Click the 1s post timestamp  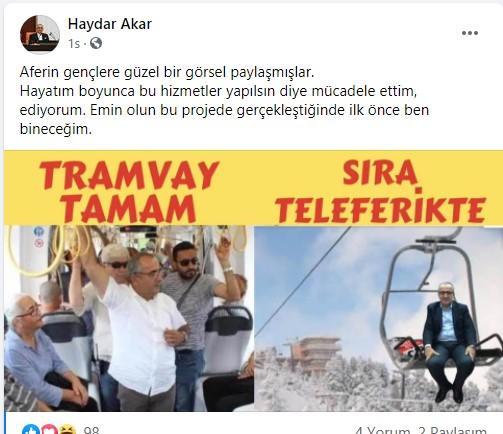[74, 44]
